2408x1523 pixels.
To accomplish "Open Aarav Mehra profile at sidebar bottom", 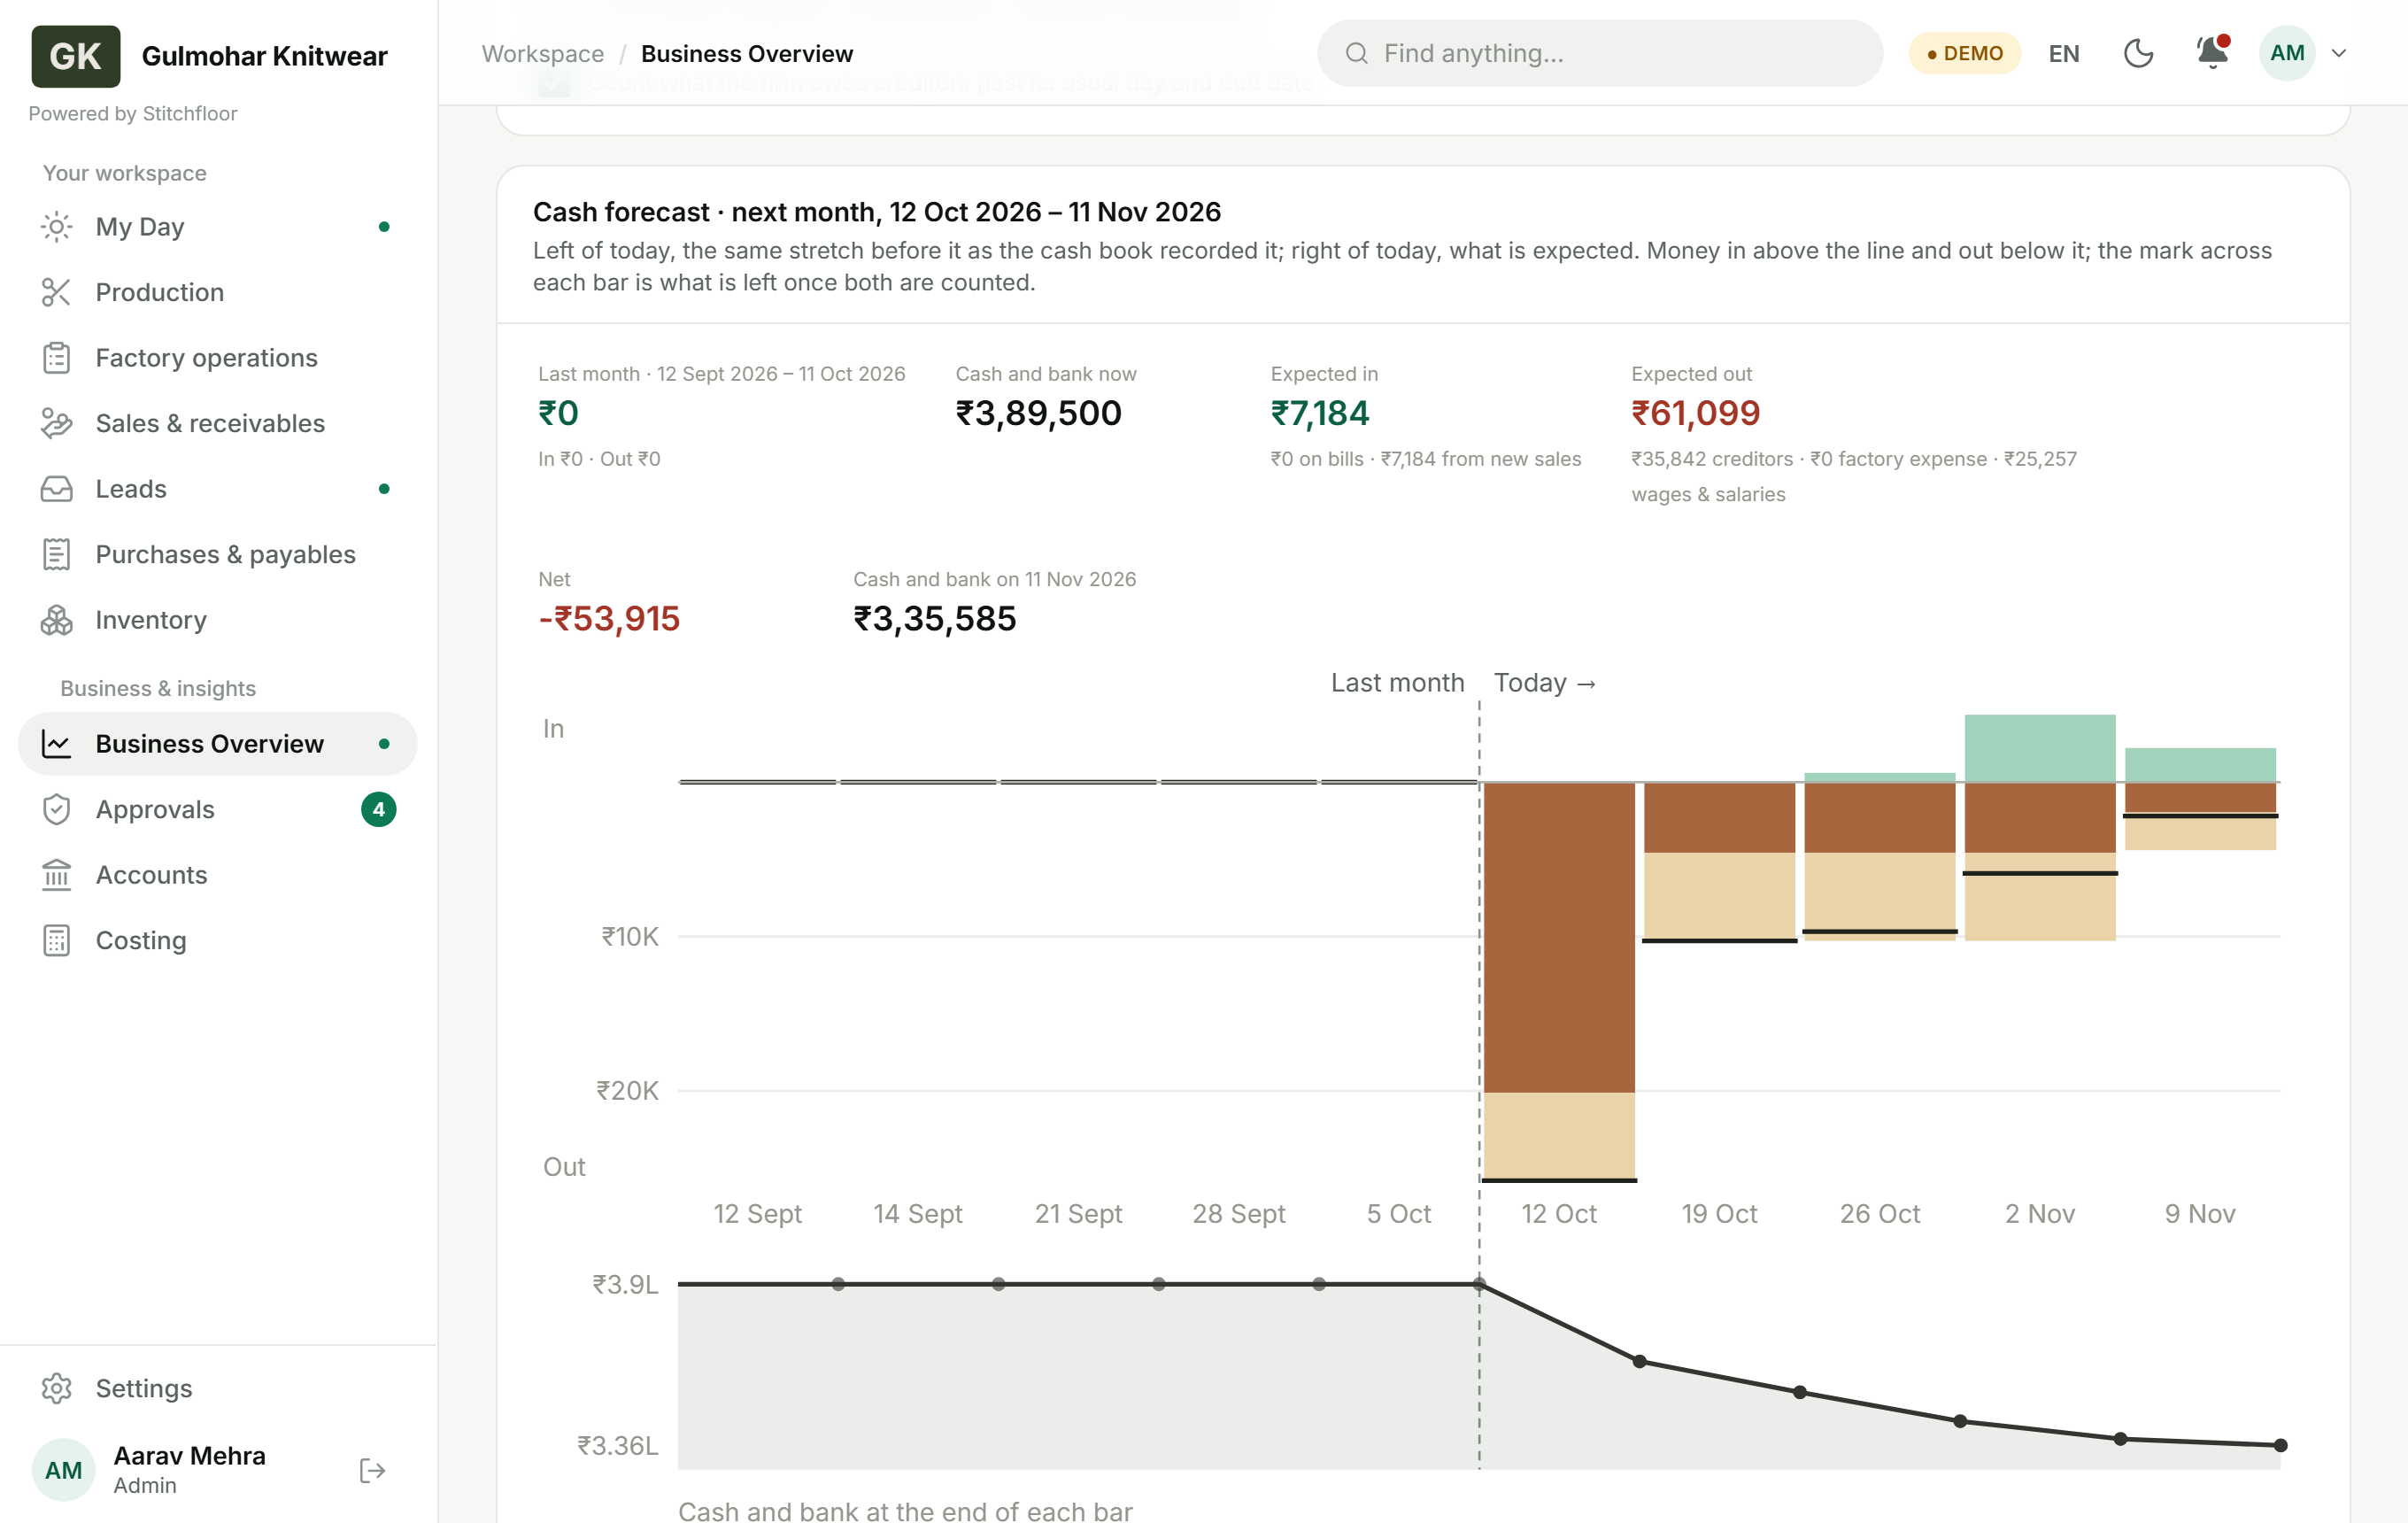I will pyautogui.click(x=189, y=1469).
